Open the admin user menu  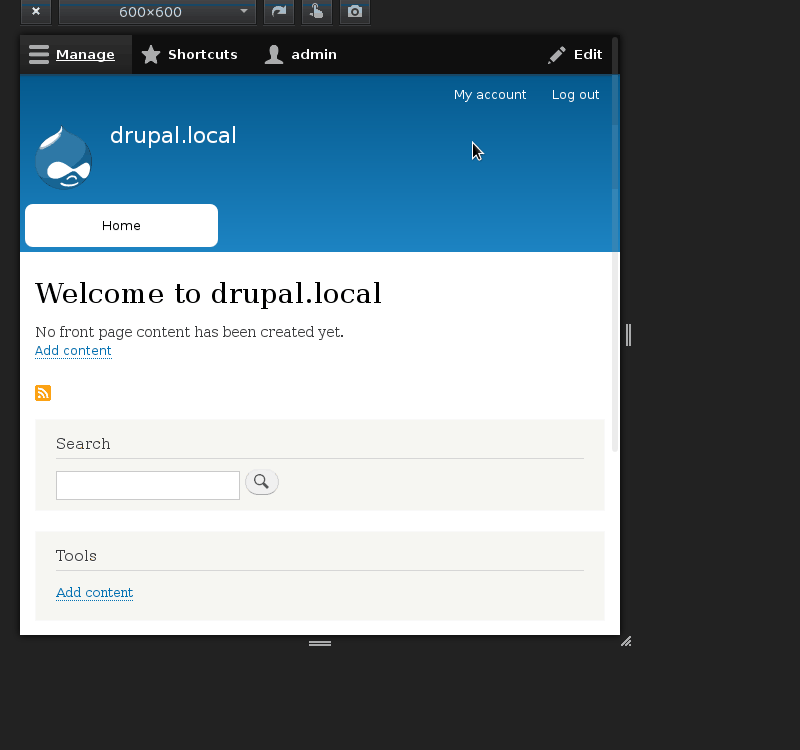point(301,55)
